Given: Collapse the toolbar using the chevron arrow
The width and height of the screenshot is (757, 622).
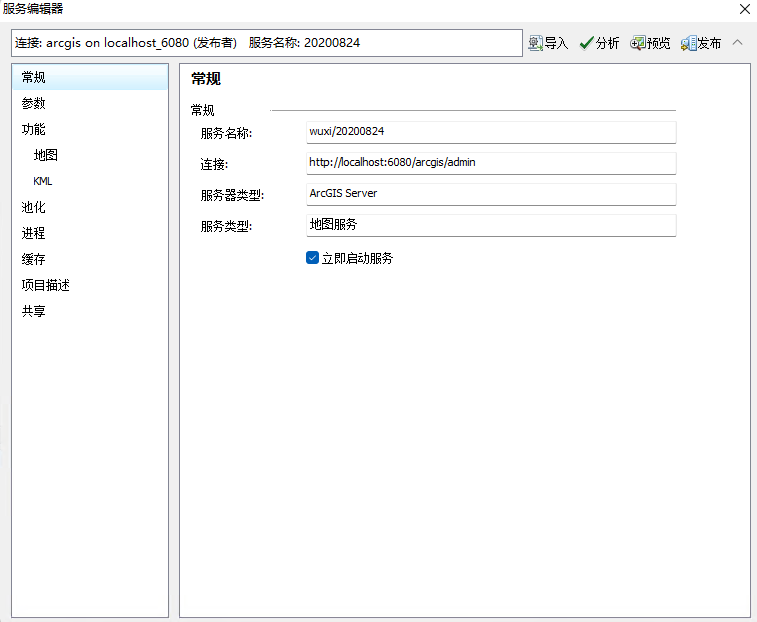Looking at the screenshot, I should pyautogui.click(x=738, y=43).
